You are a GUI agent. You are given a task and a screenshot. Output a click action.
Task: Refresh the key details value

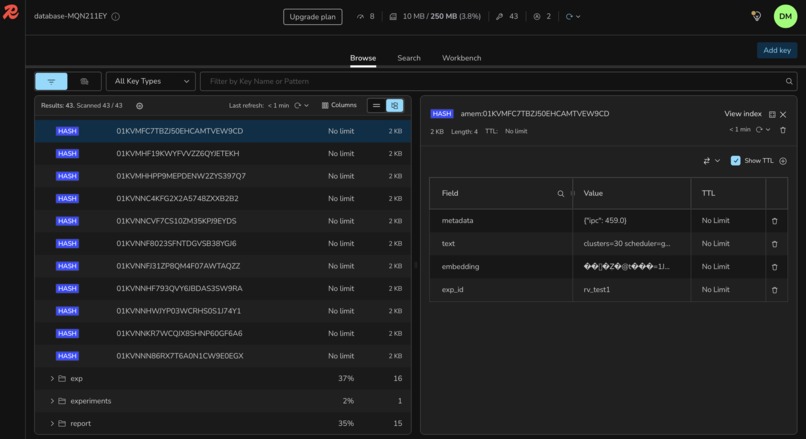[x=759, y=130]
